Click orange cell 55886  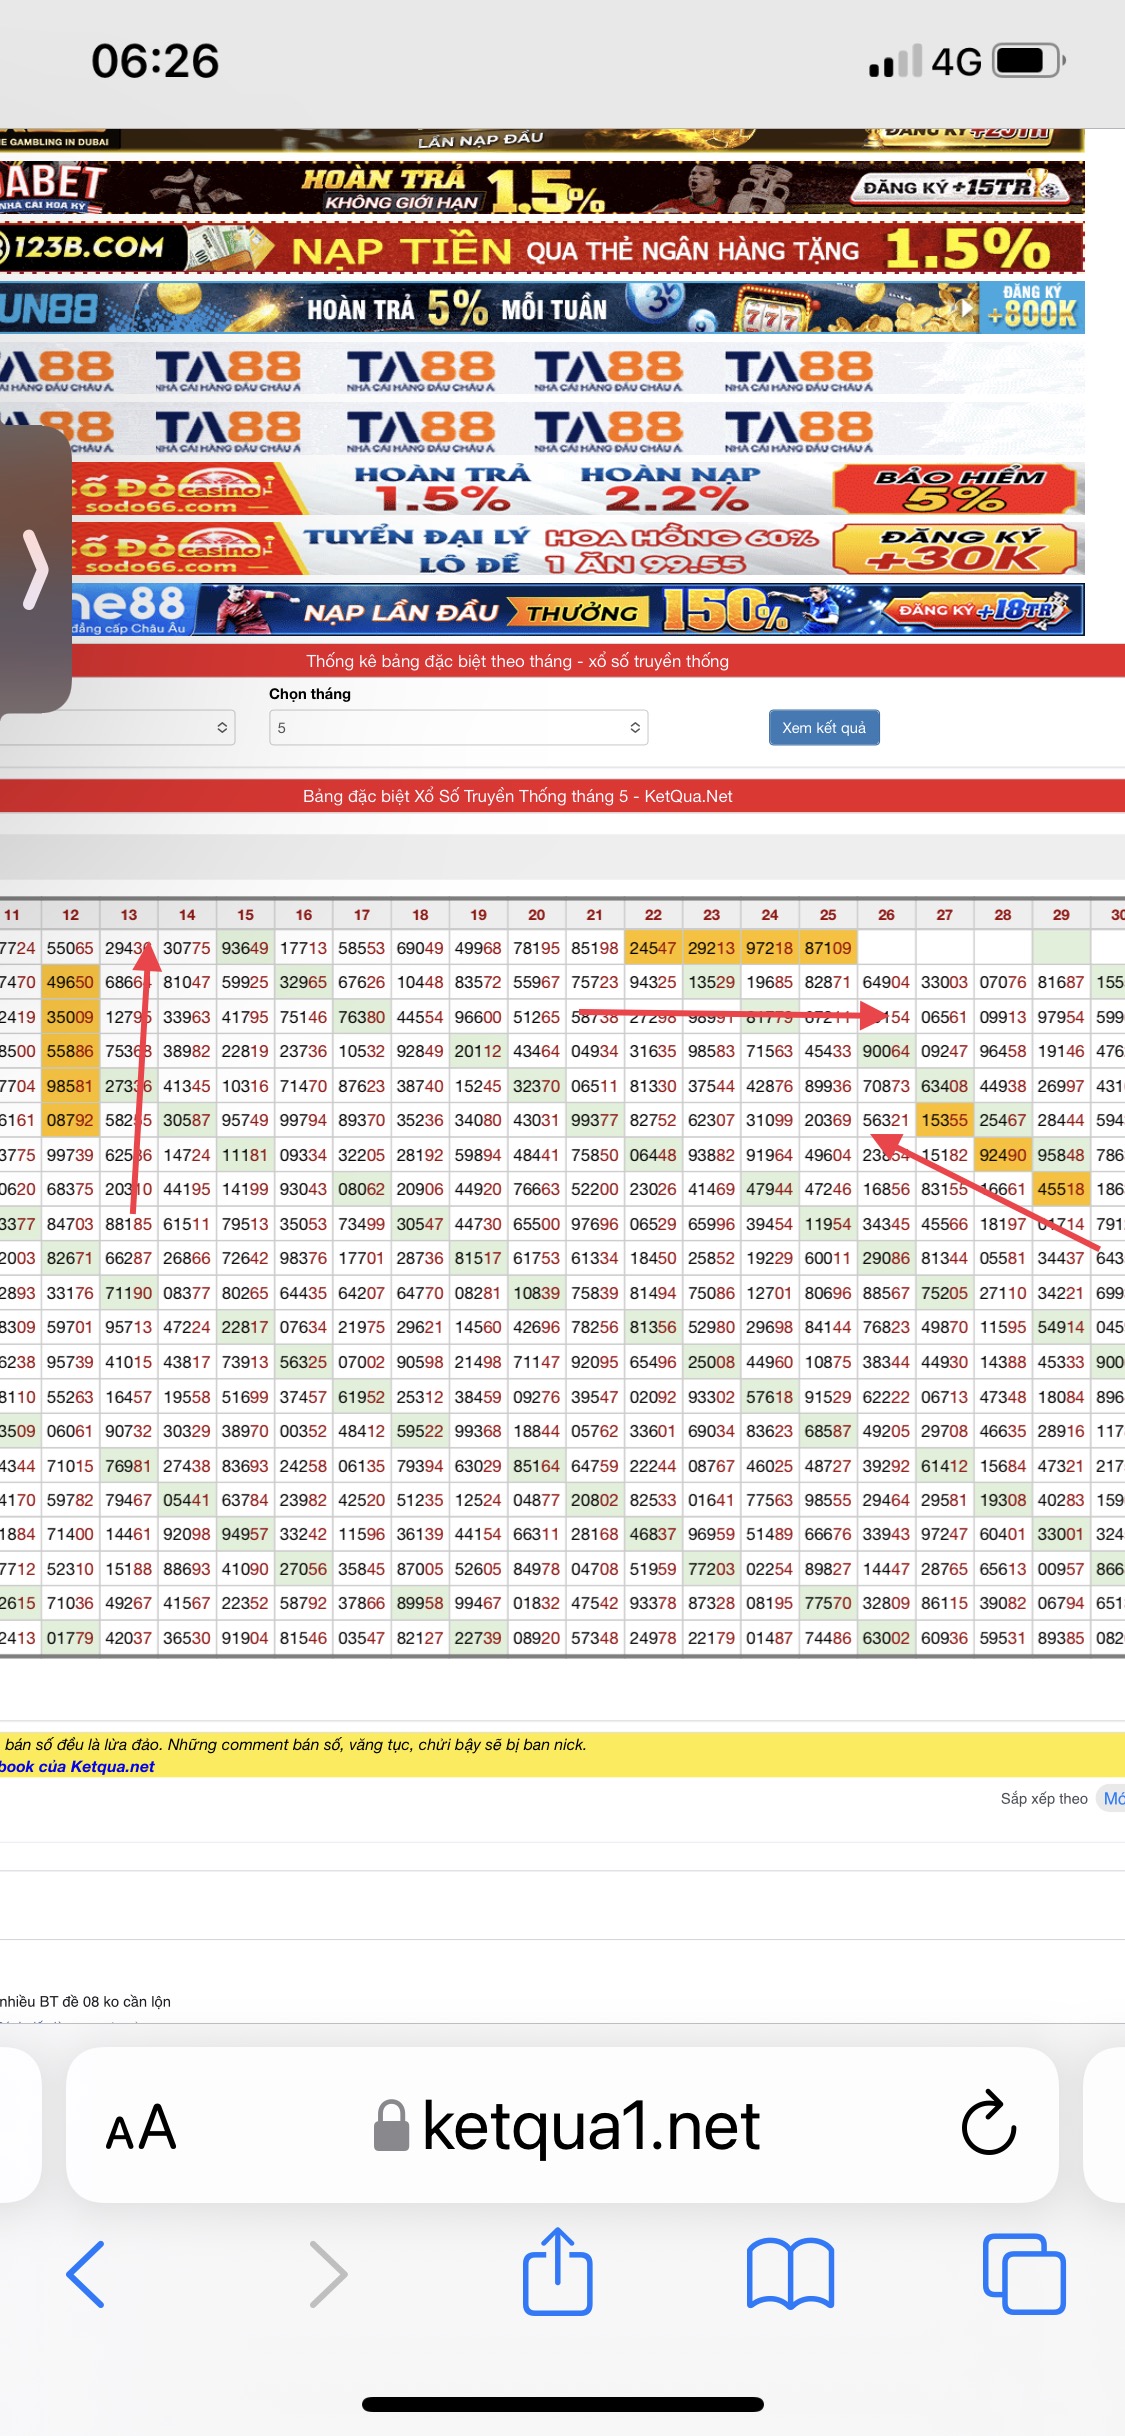point(70,1051)
